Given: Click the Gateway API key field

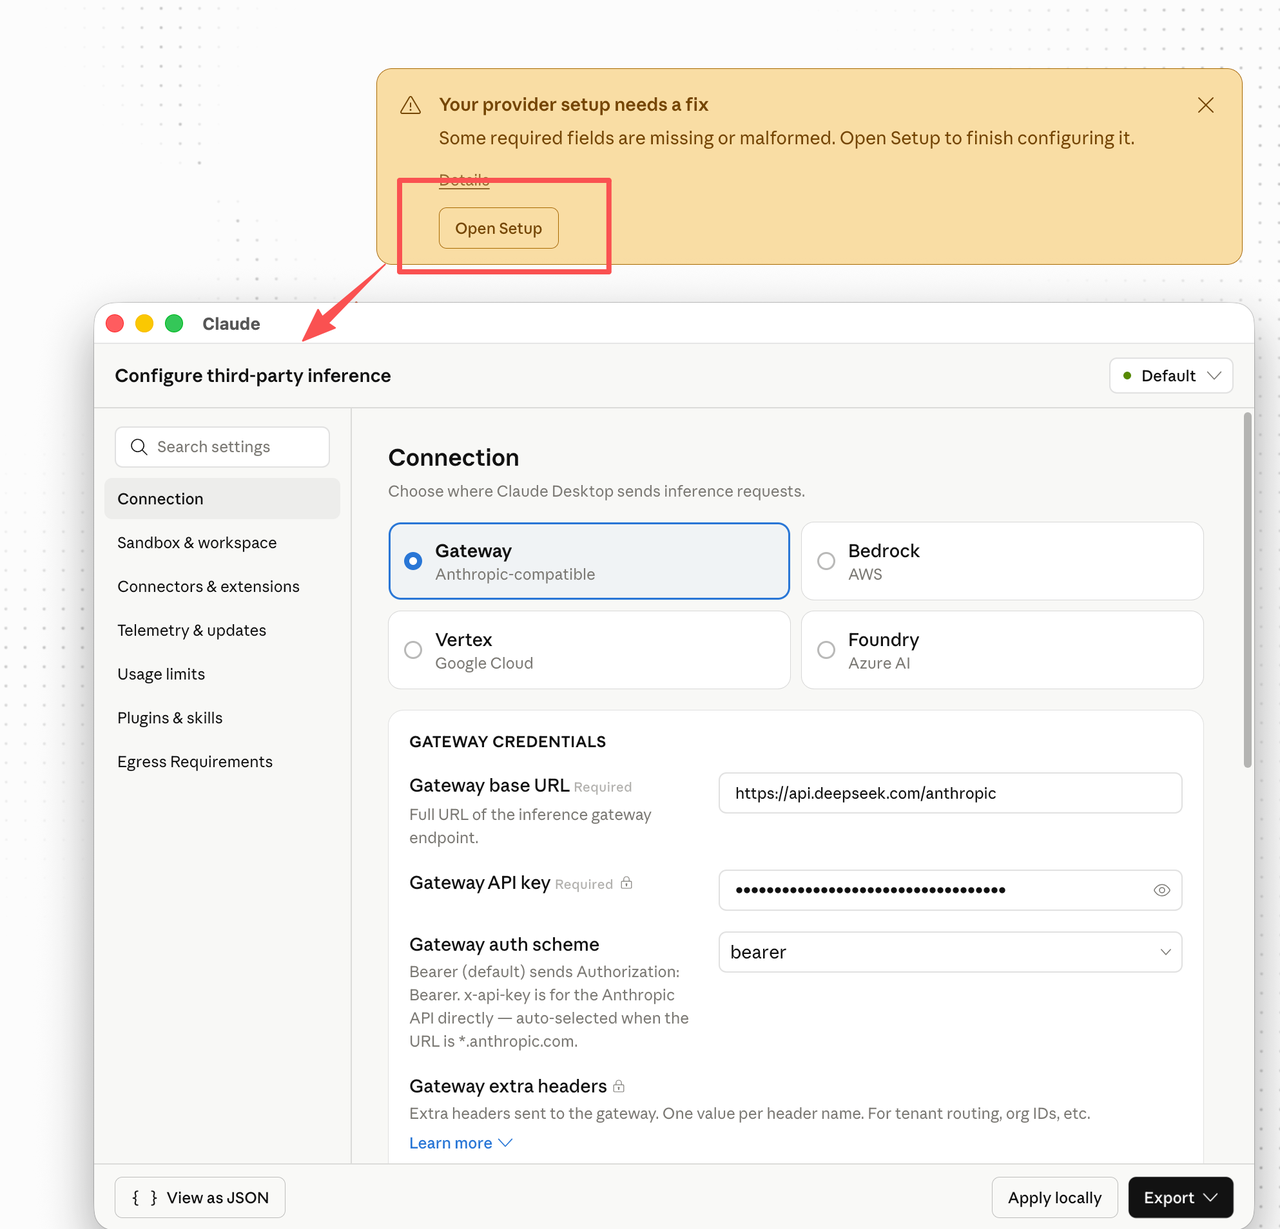Looking at the screenshot, I should click(950, 890).
